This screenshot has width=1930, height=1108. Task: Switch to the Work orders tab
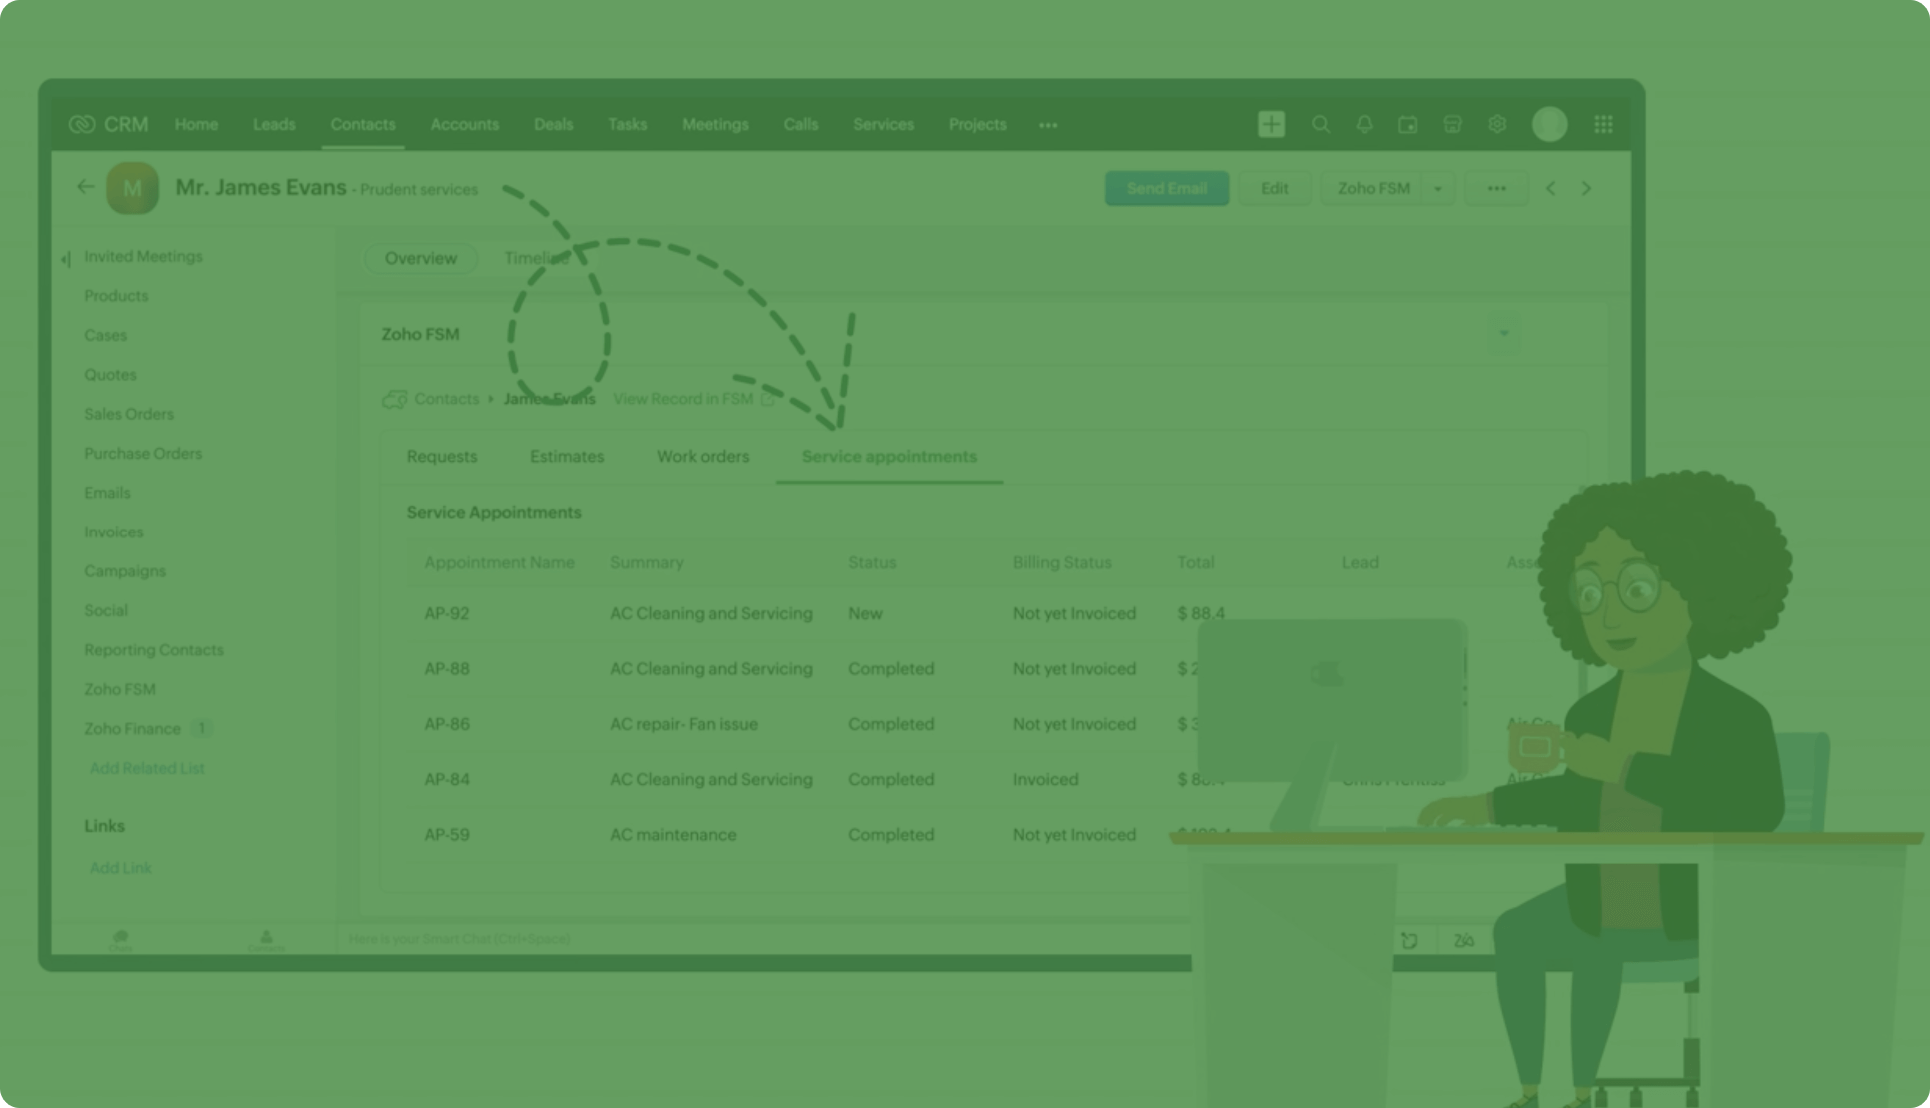pos(703,456)
